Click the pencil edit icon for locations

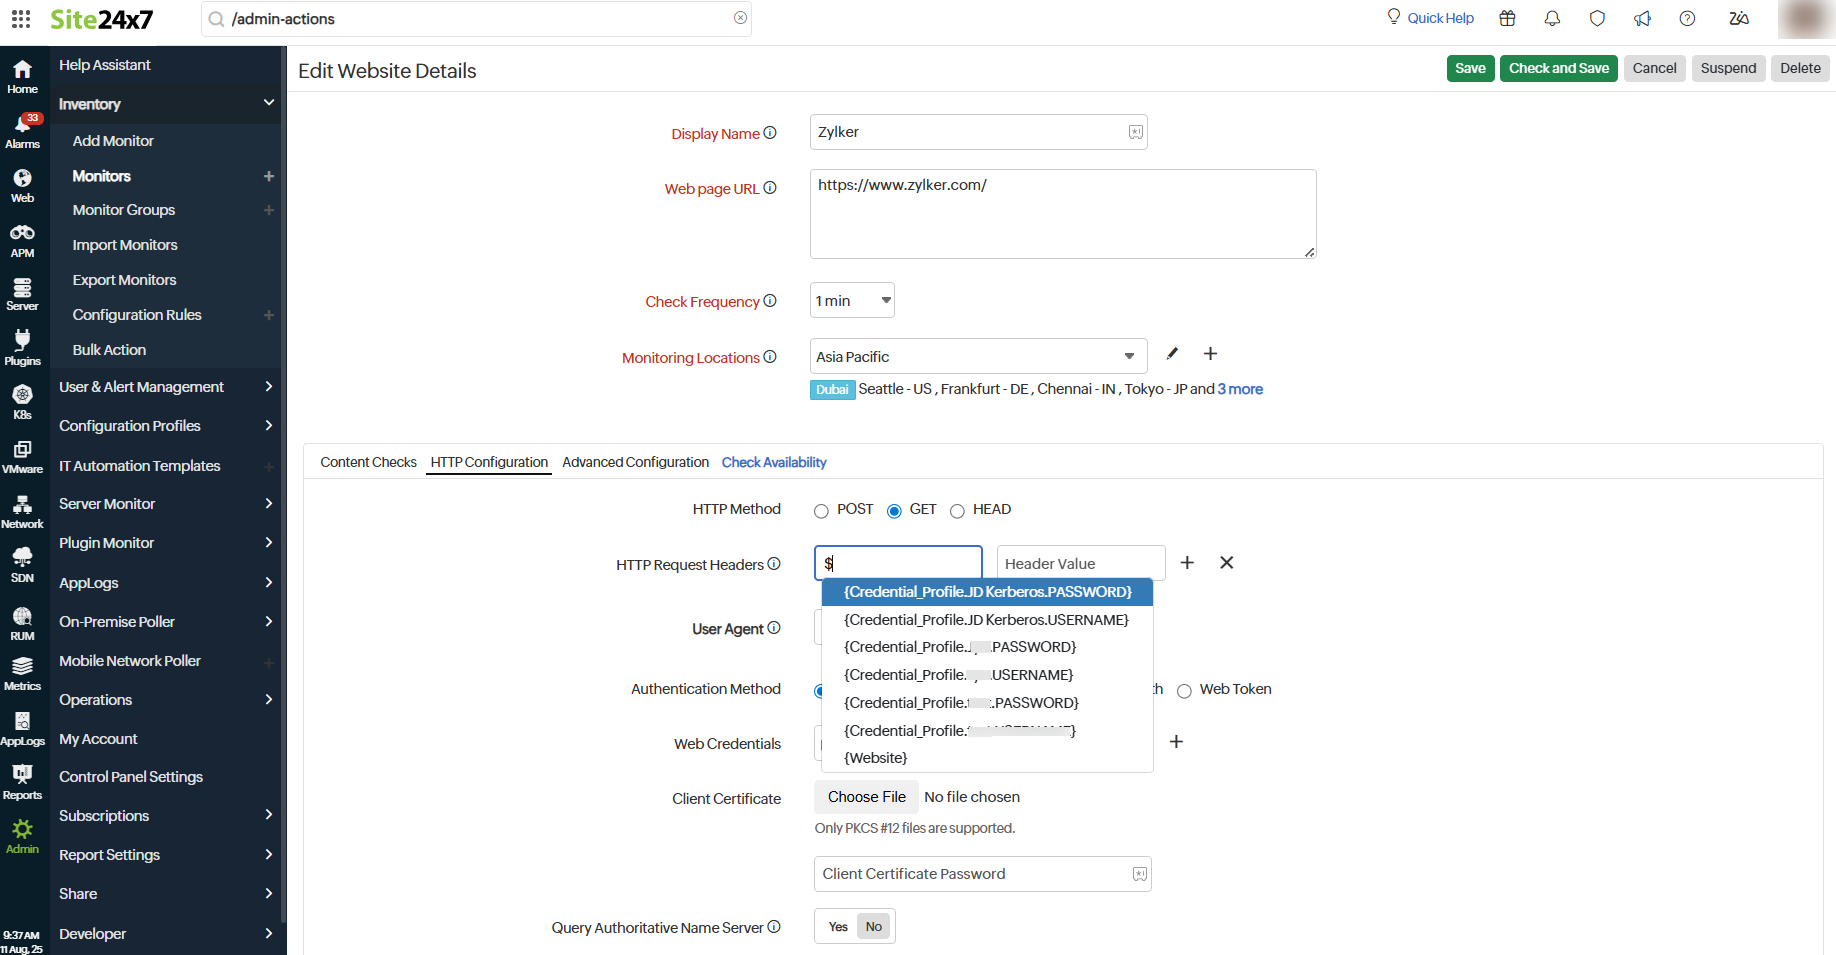(1172, 354)
